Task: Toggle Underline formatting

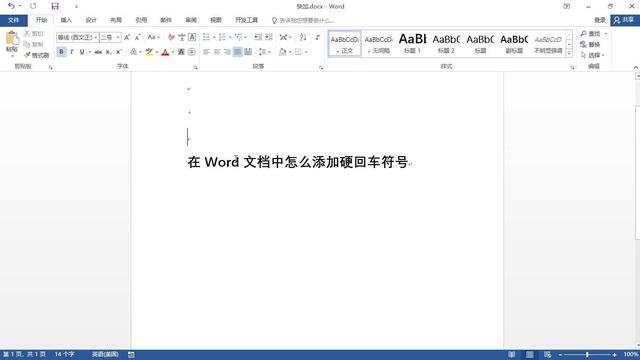Action: [82, 52]
